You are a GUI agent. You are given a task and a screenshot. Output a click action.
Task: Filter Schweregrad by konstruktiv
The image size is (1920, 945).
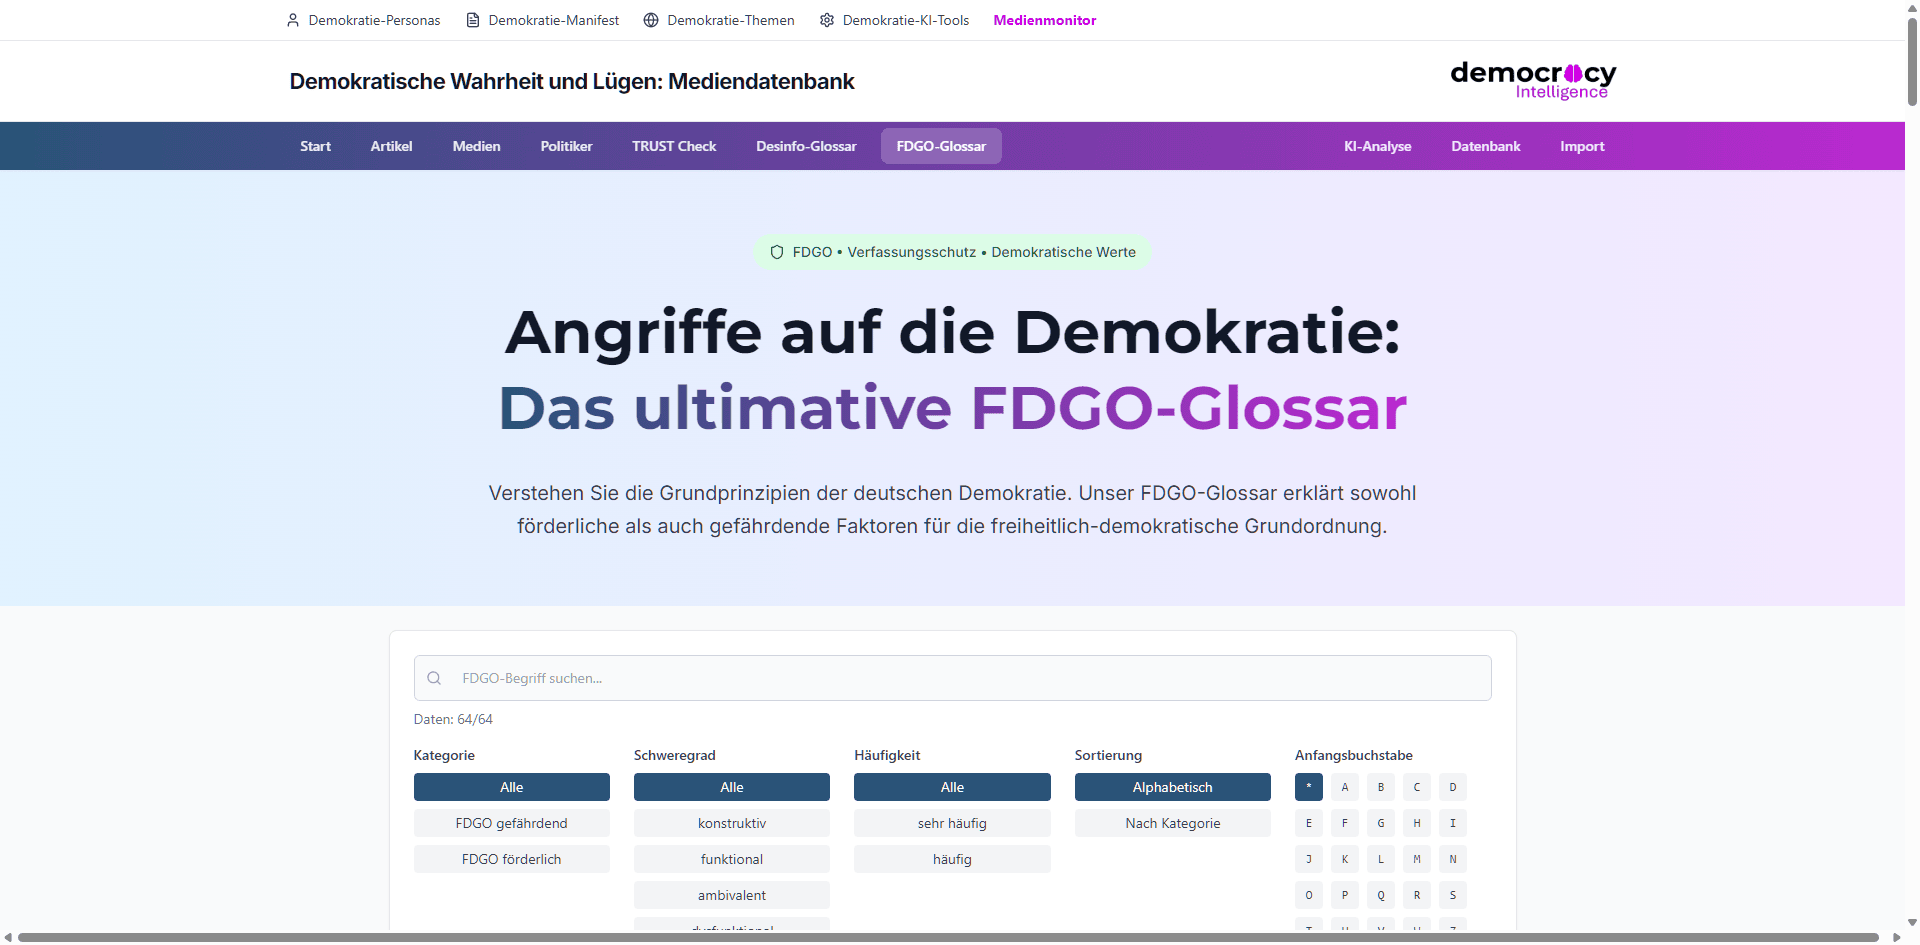coord(732,823)
